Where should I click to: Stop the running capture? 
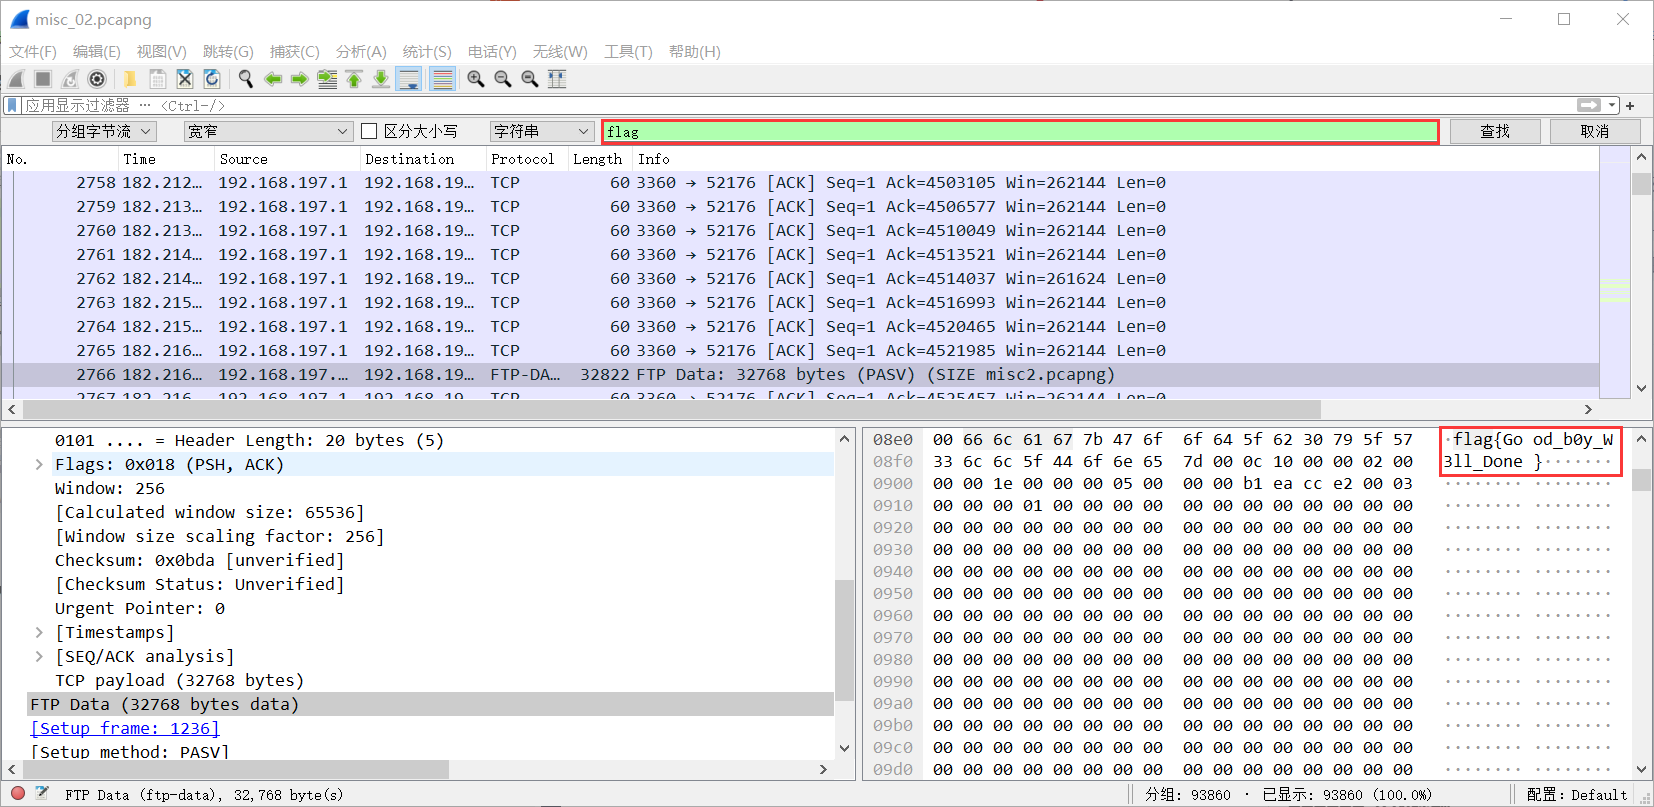43,79
